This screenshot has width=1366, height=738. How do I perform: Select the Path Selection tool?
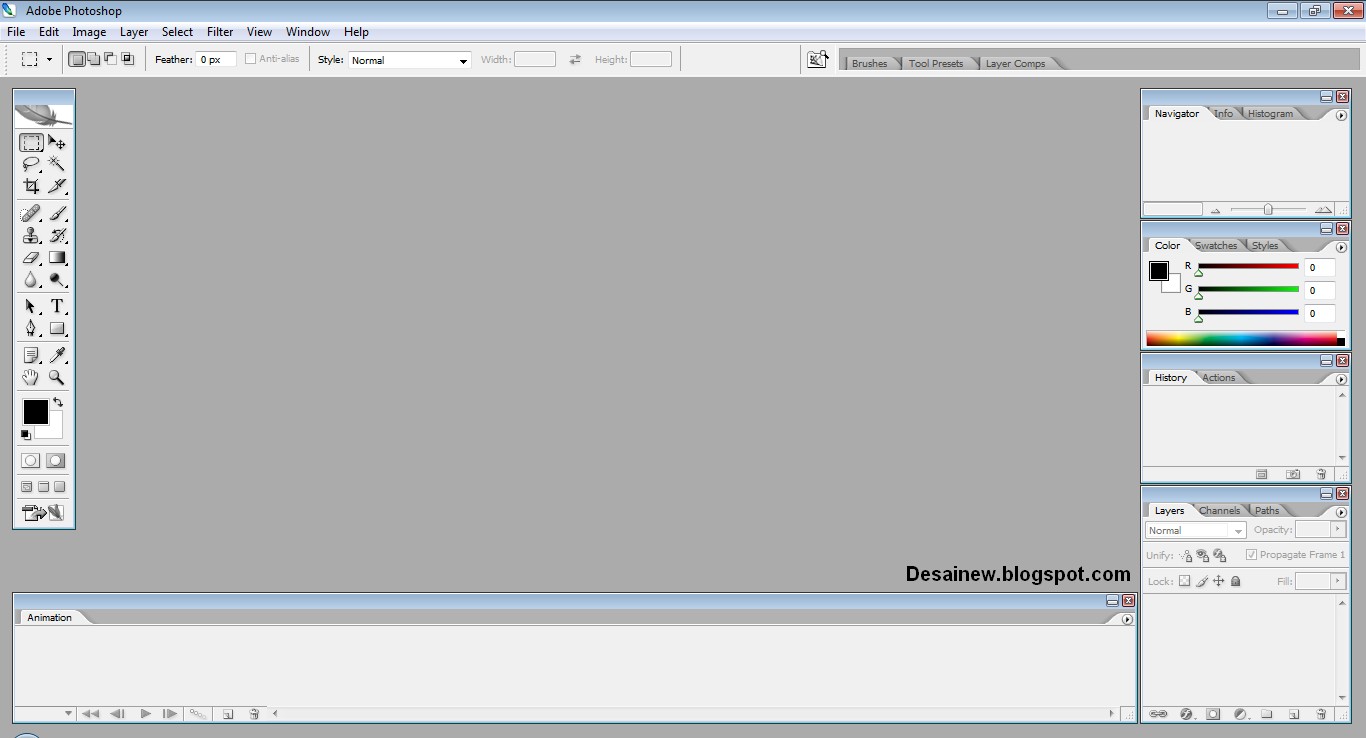[32, 306]
